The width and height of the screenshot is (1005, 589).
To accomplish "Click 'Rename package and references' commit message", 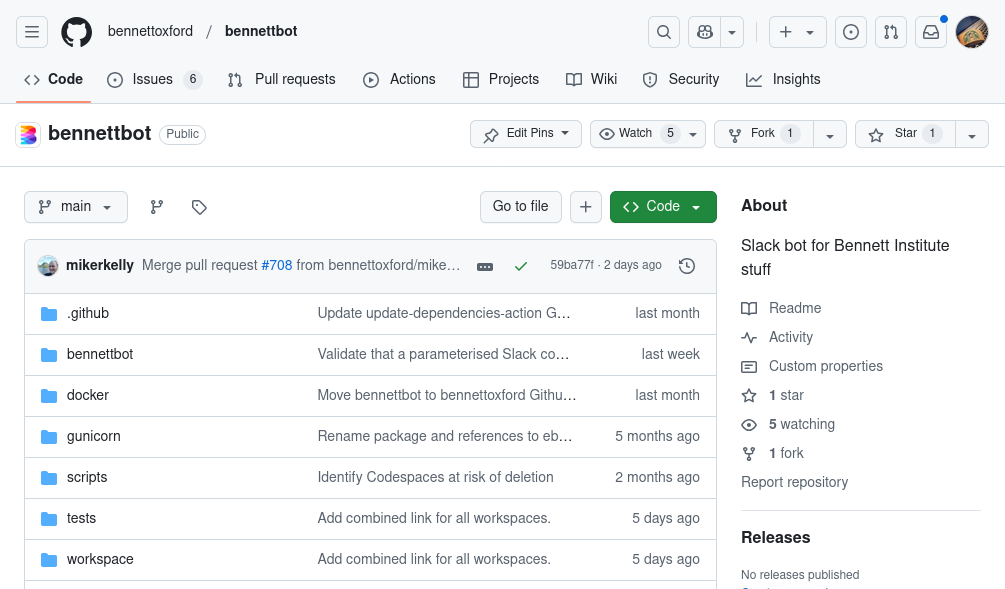I will click(x=445, y=436).
